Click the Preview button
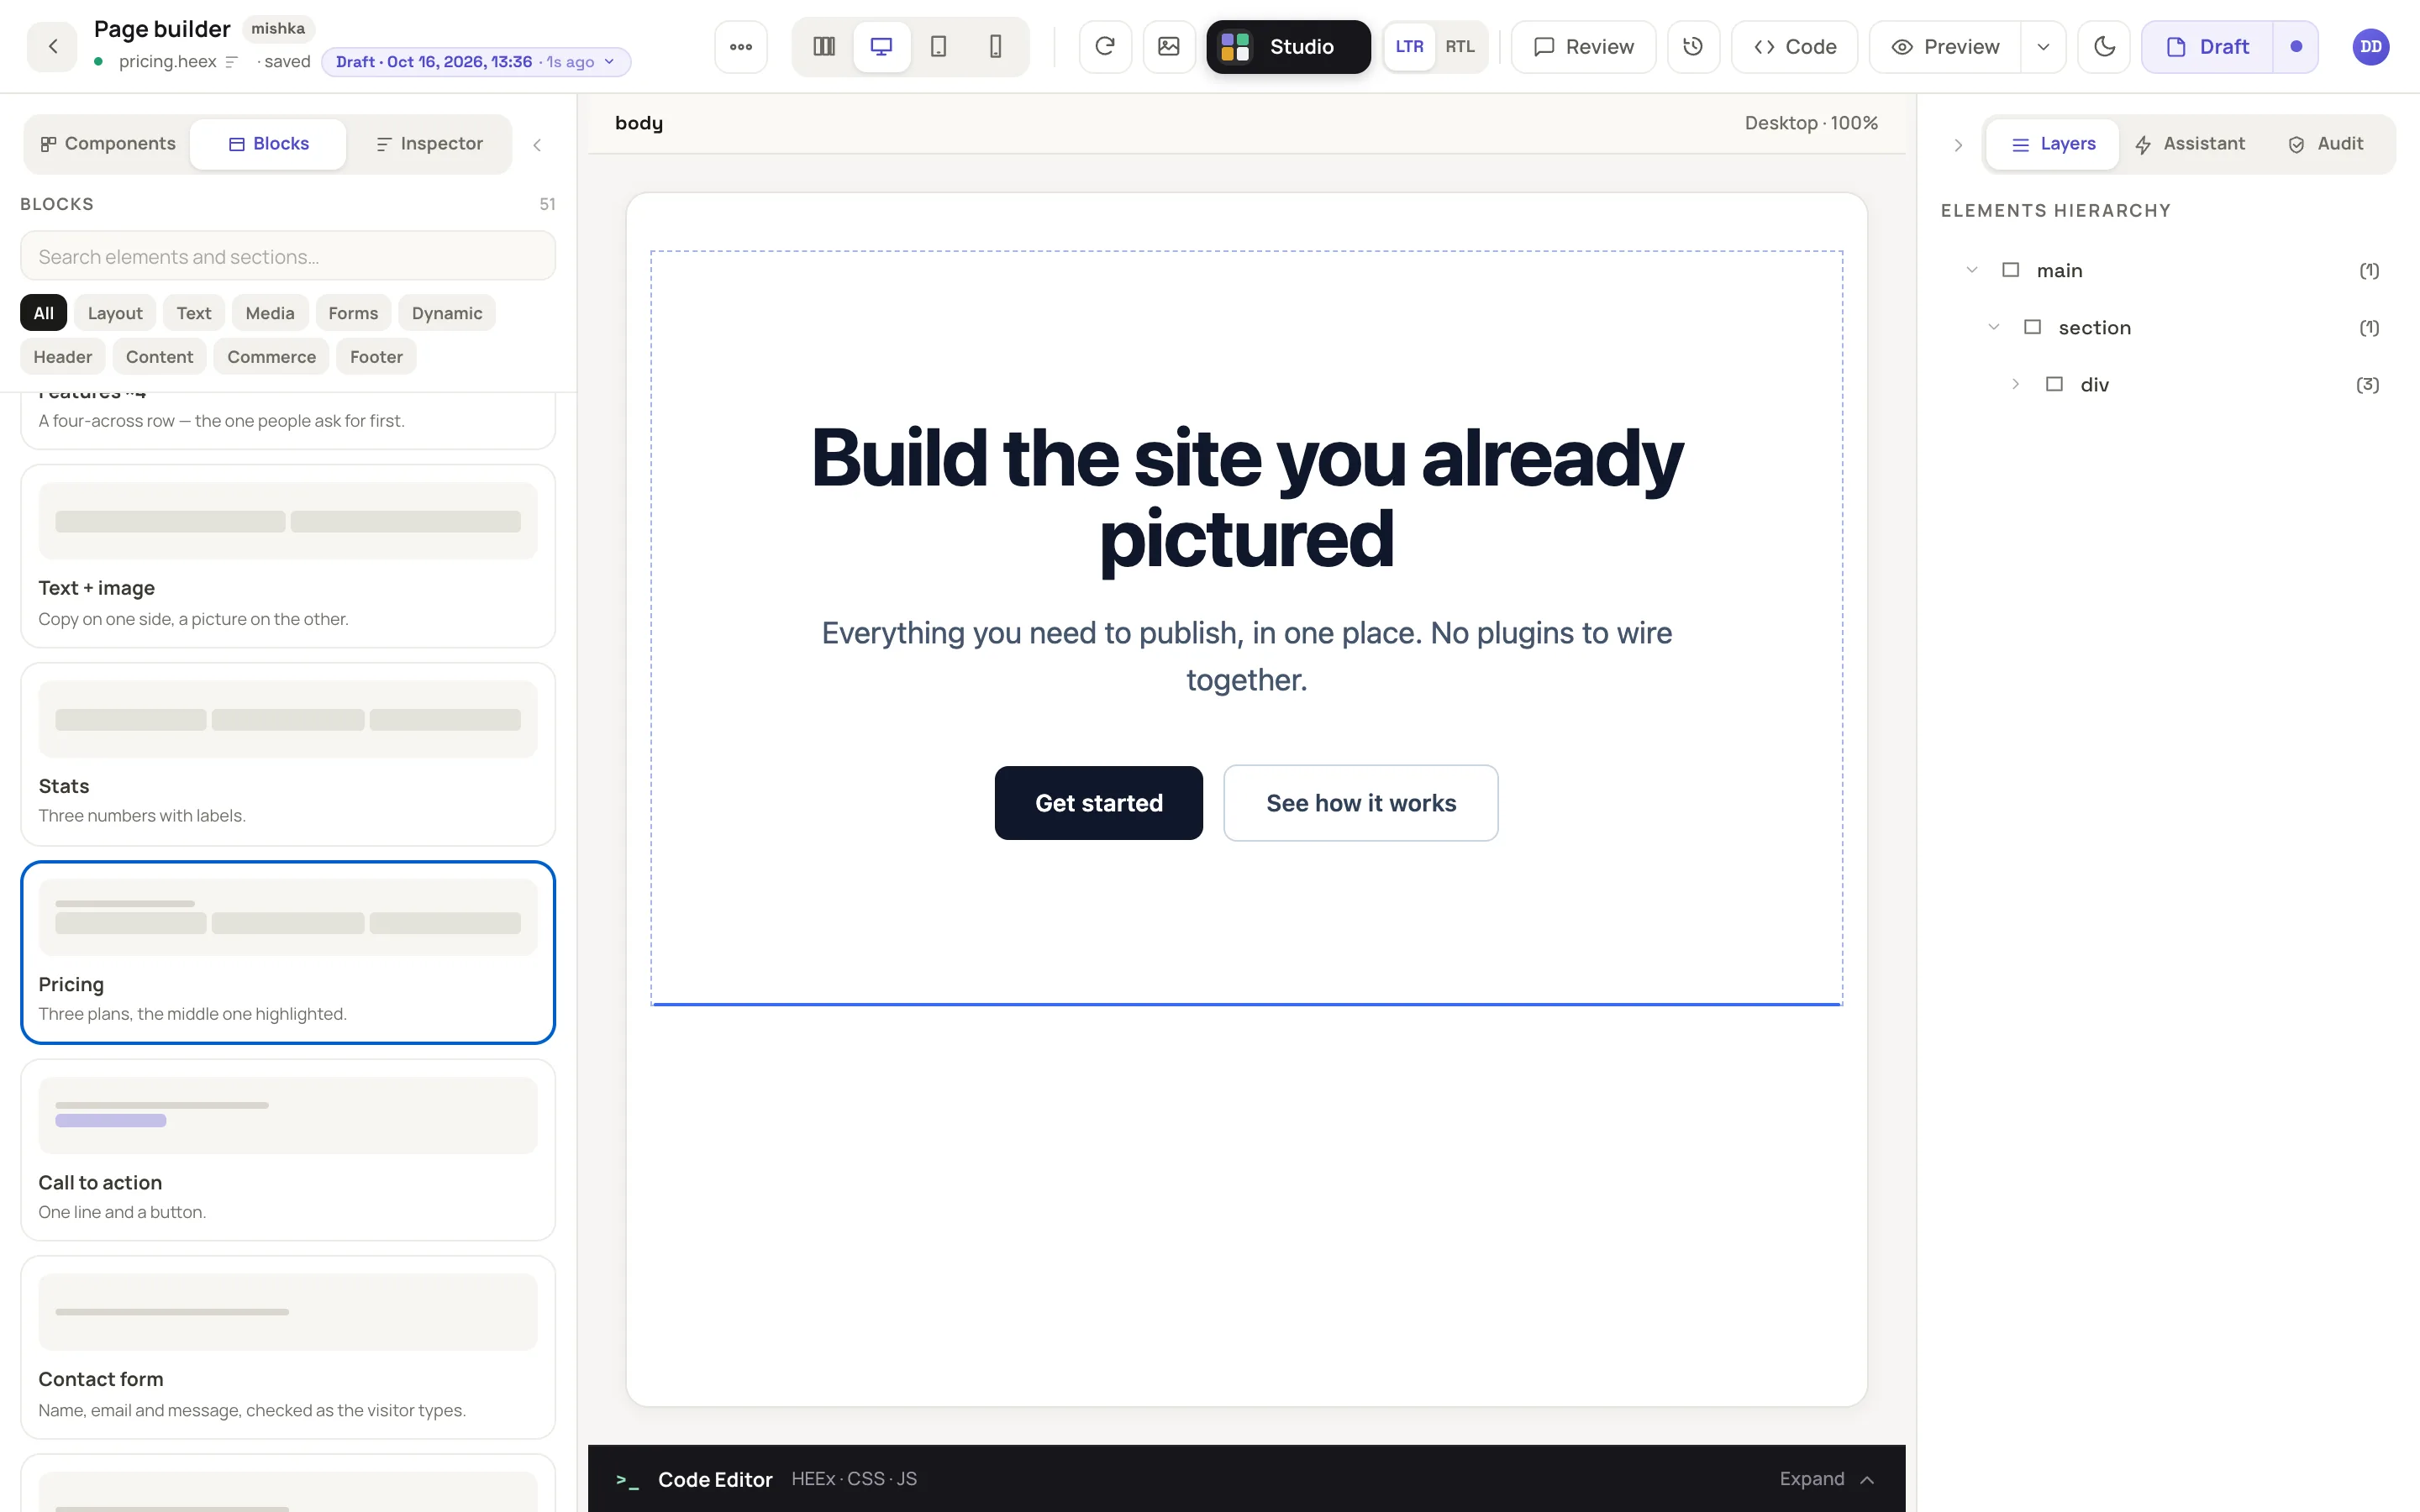This screenshot has height=1512, width=2420. click(x=1945, y=46)
